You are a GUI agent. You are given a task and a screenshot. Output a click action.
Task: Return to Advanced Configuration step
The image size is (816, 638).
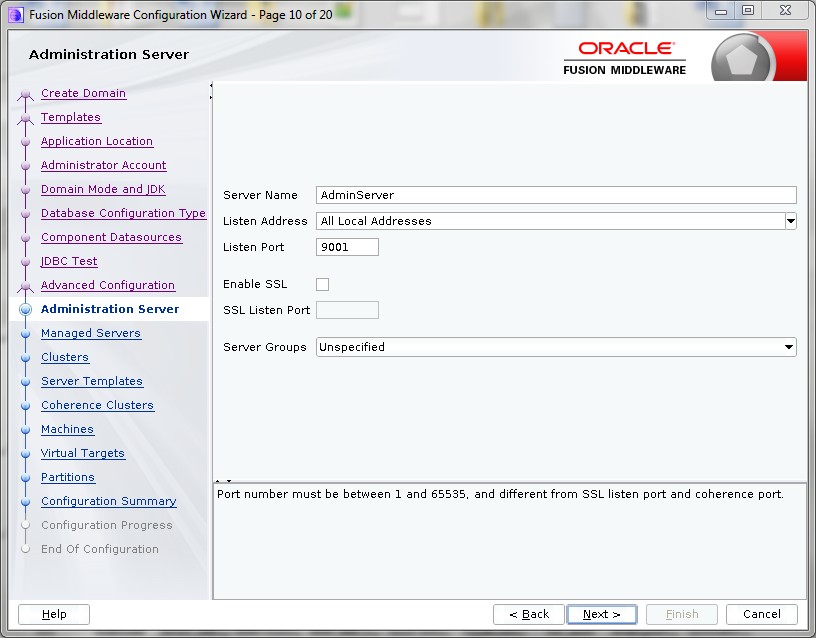[x=108, y=285]
